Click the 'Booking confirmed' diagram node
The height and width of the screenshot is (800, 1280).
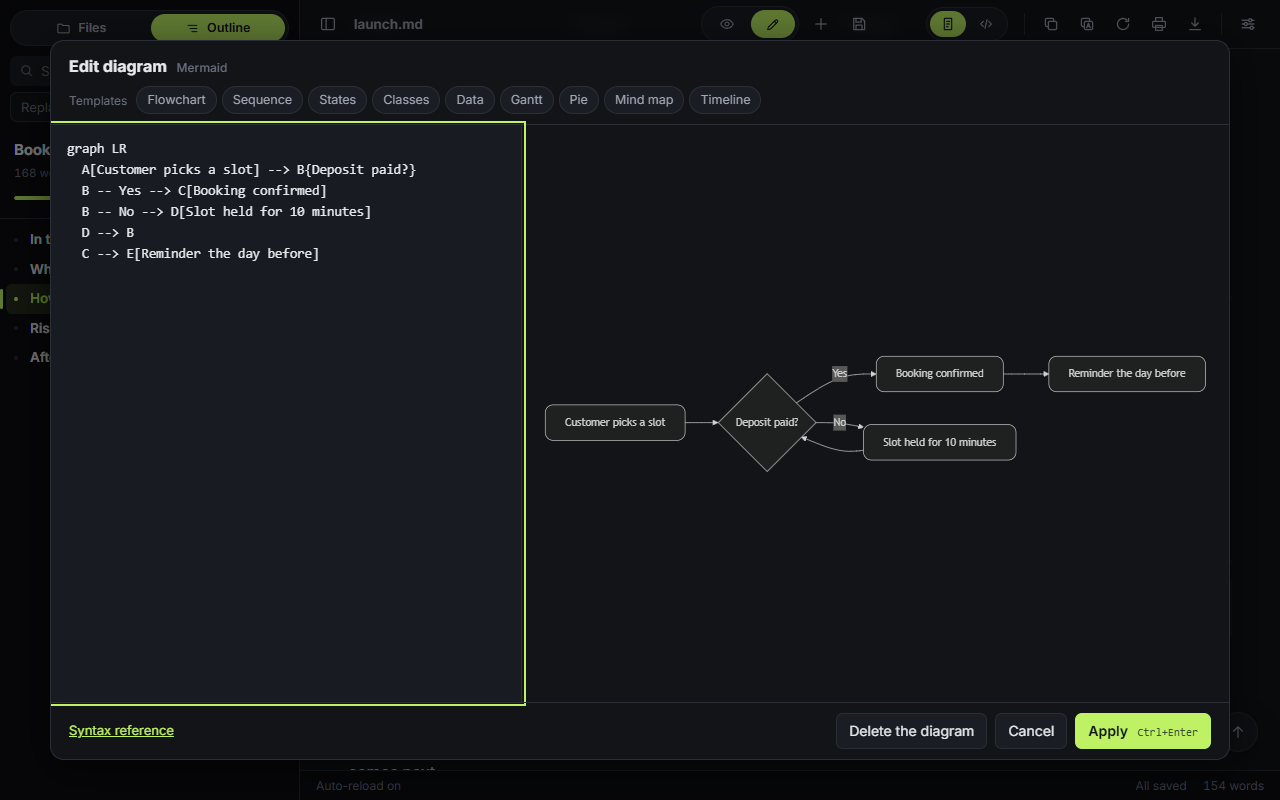click(939, 373)
